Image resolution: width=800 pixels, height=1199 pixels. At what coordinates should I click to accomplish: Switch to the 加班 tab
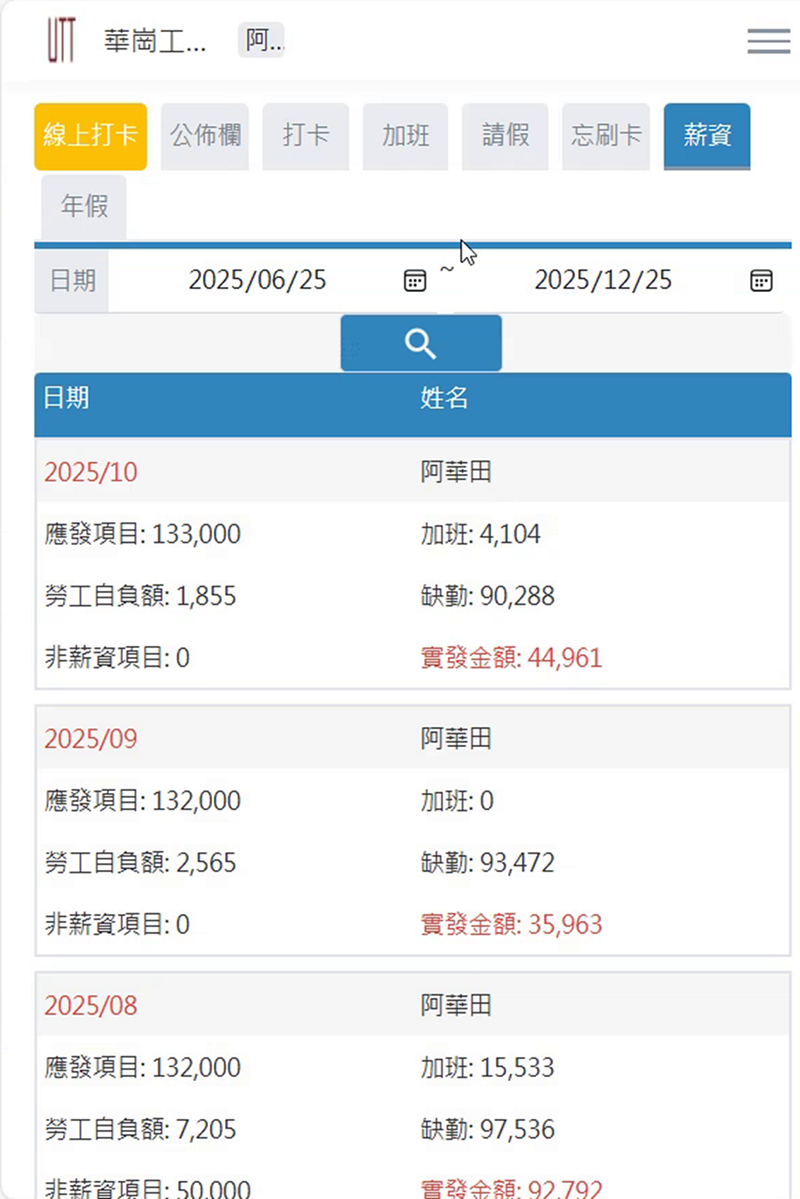coord(405,136)
